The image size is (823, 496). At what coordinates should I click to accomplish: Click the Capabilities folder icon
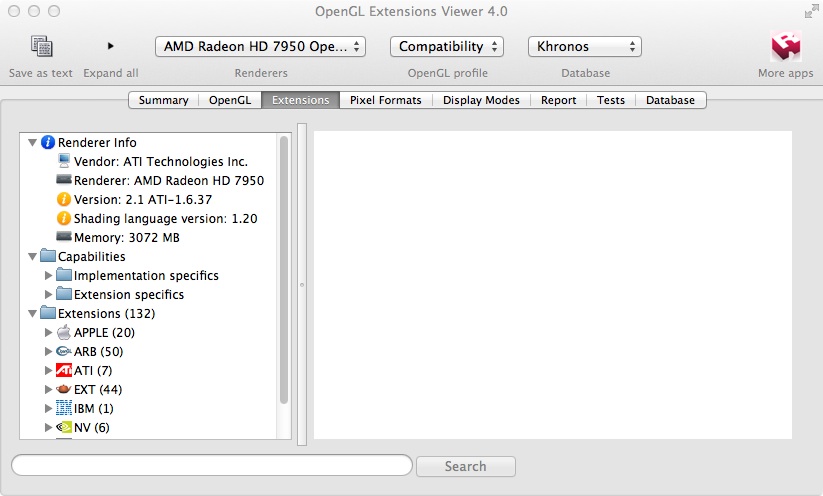point(48,256)
